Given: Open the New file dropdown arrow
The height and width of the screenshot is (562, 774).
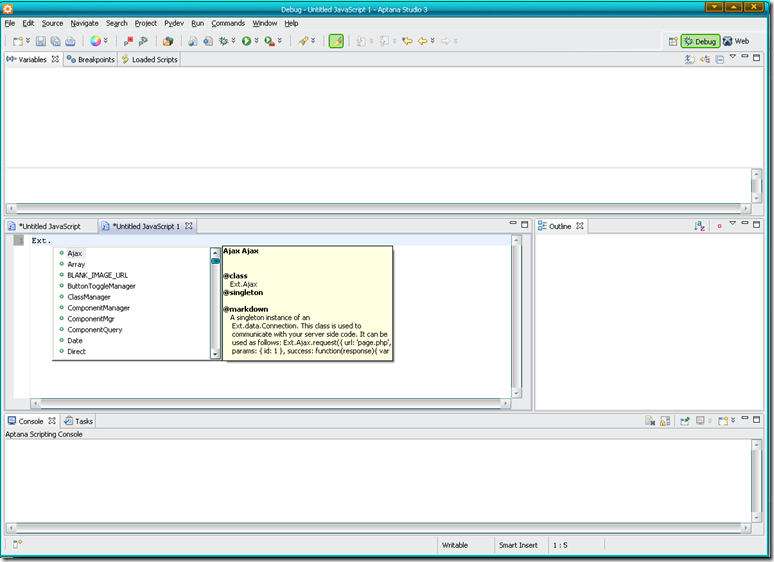Looking at the screenshot, I should click(x=28, y=41).
